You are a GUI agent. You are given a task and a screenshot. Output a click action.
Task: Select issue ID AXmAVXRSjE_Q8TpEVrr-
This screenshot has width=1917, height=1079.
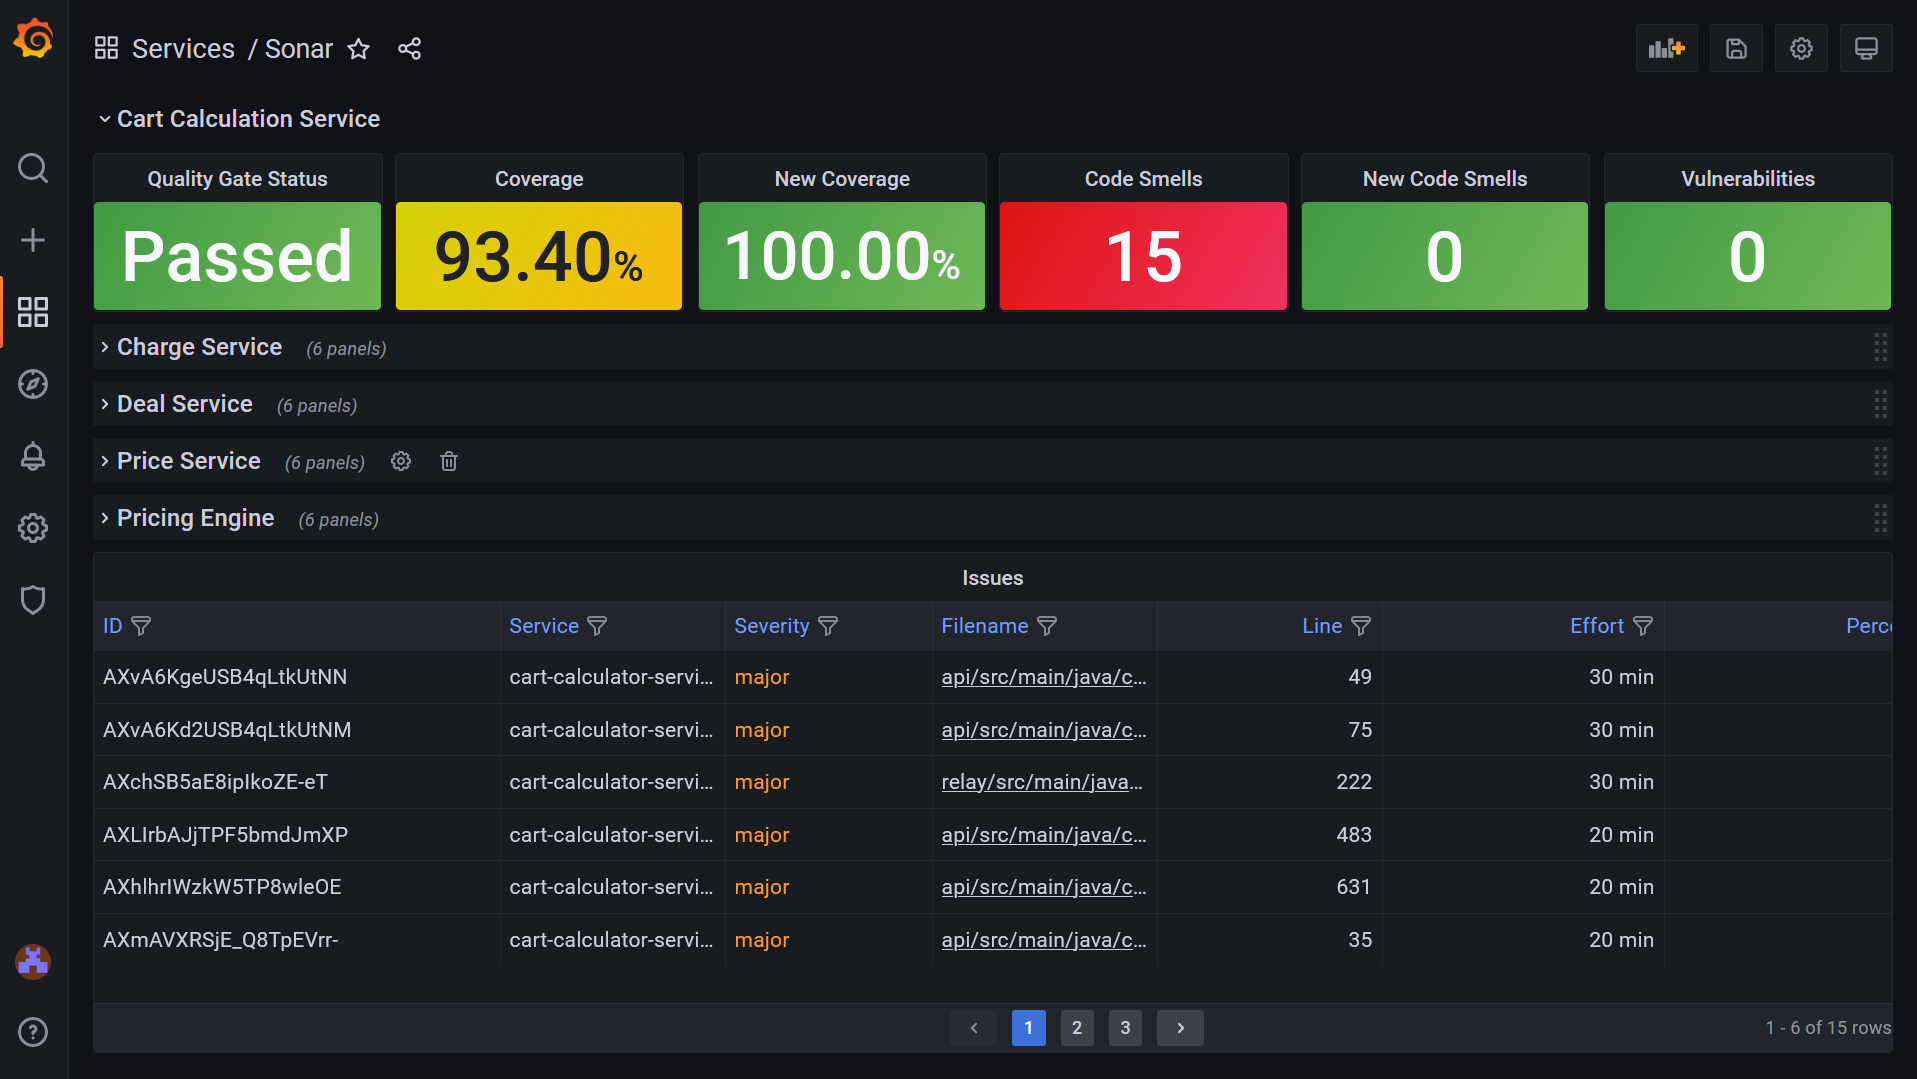(x=221, y=940)
